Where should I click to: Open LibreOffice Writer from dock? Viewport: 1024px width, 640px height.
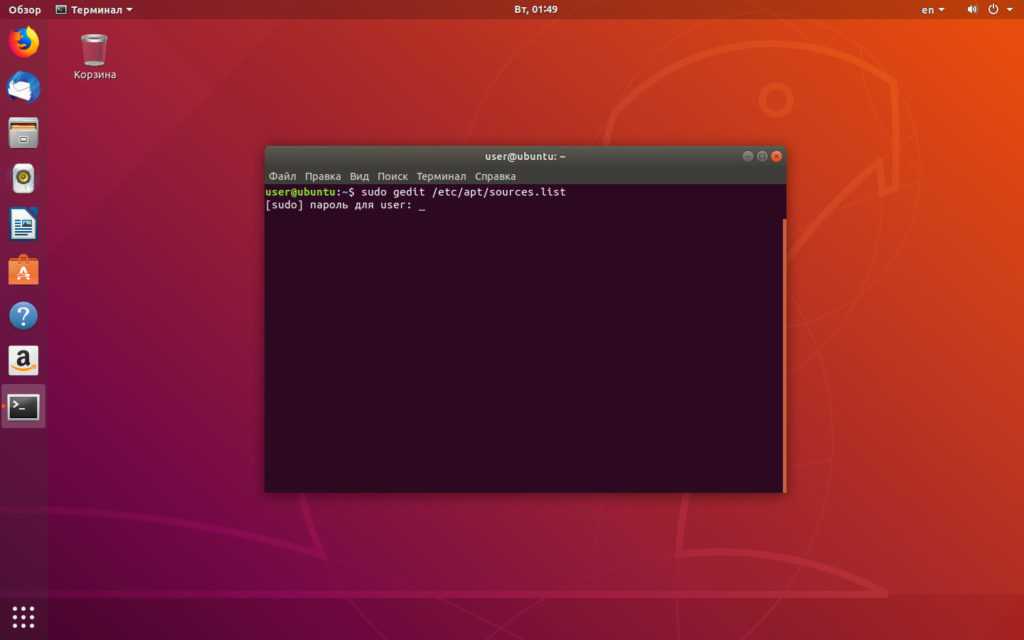point(23,224)
